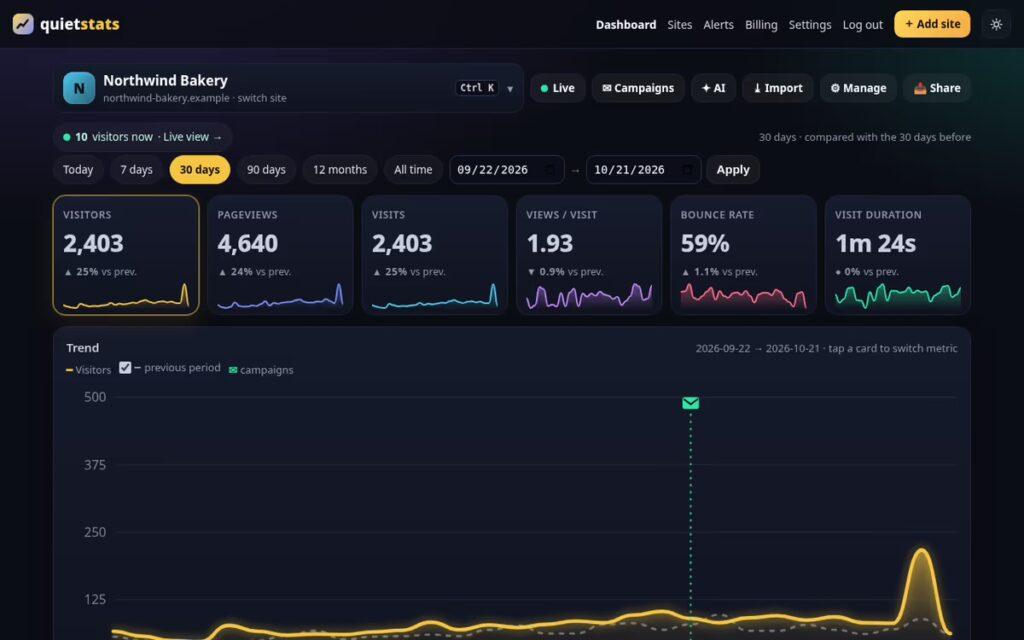The height and width of the screenshot is (640, 1024).
Task: Open the AI assistant button
Action: point(713,88)
